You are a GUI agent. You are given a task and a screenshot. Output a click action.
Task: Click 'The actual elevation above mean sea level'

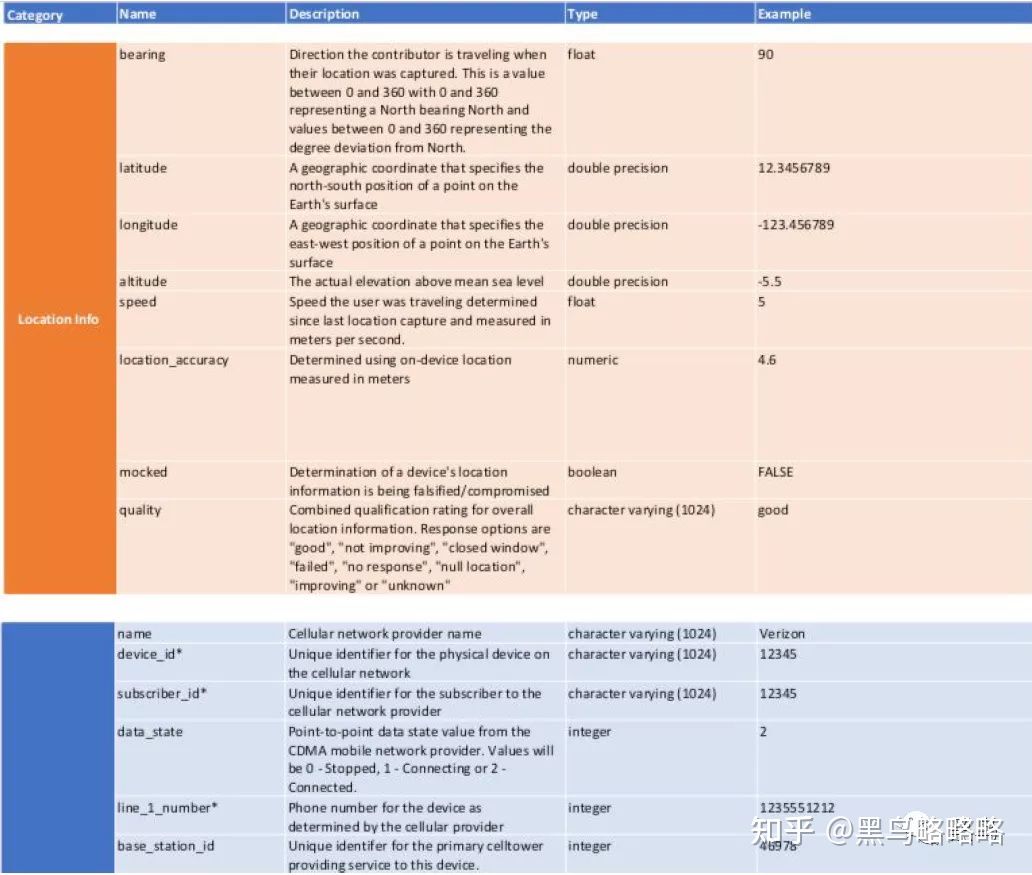coord(417,282)
